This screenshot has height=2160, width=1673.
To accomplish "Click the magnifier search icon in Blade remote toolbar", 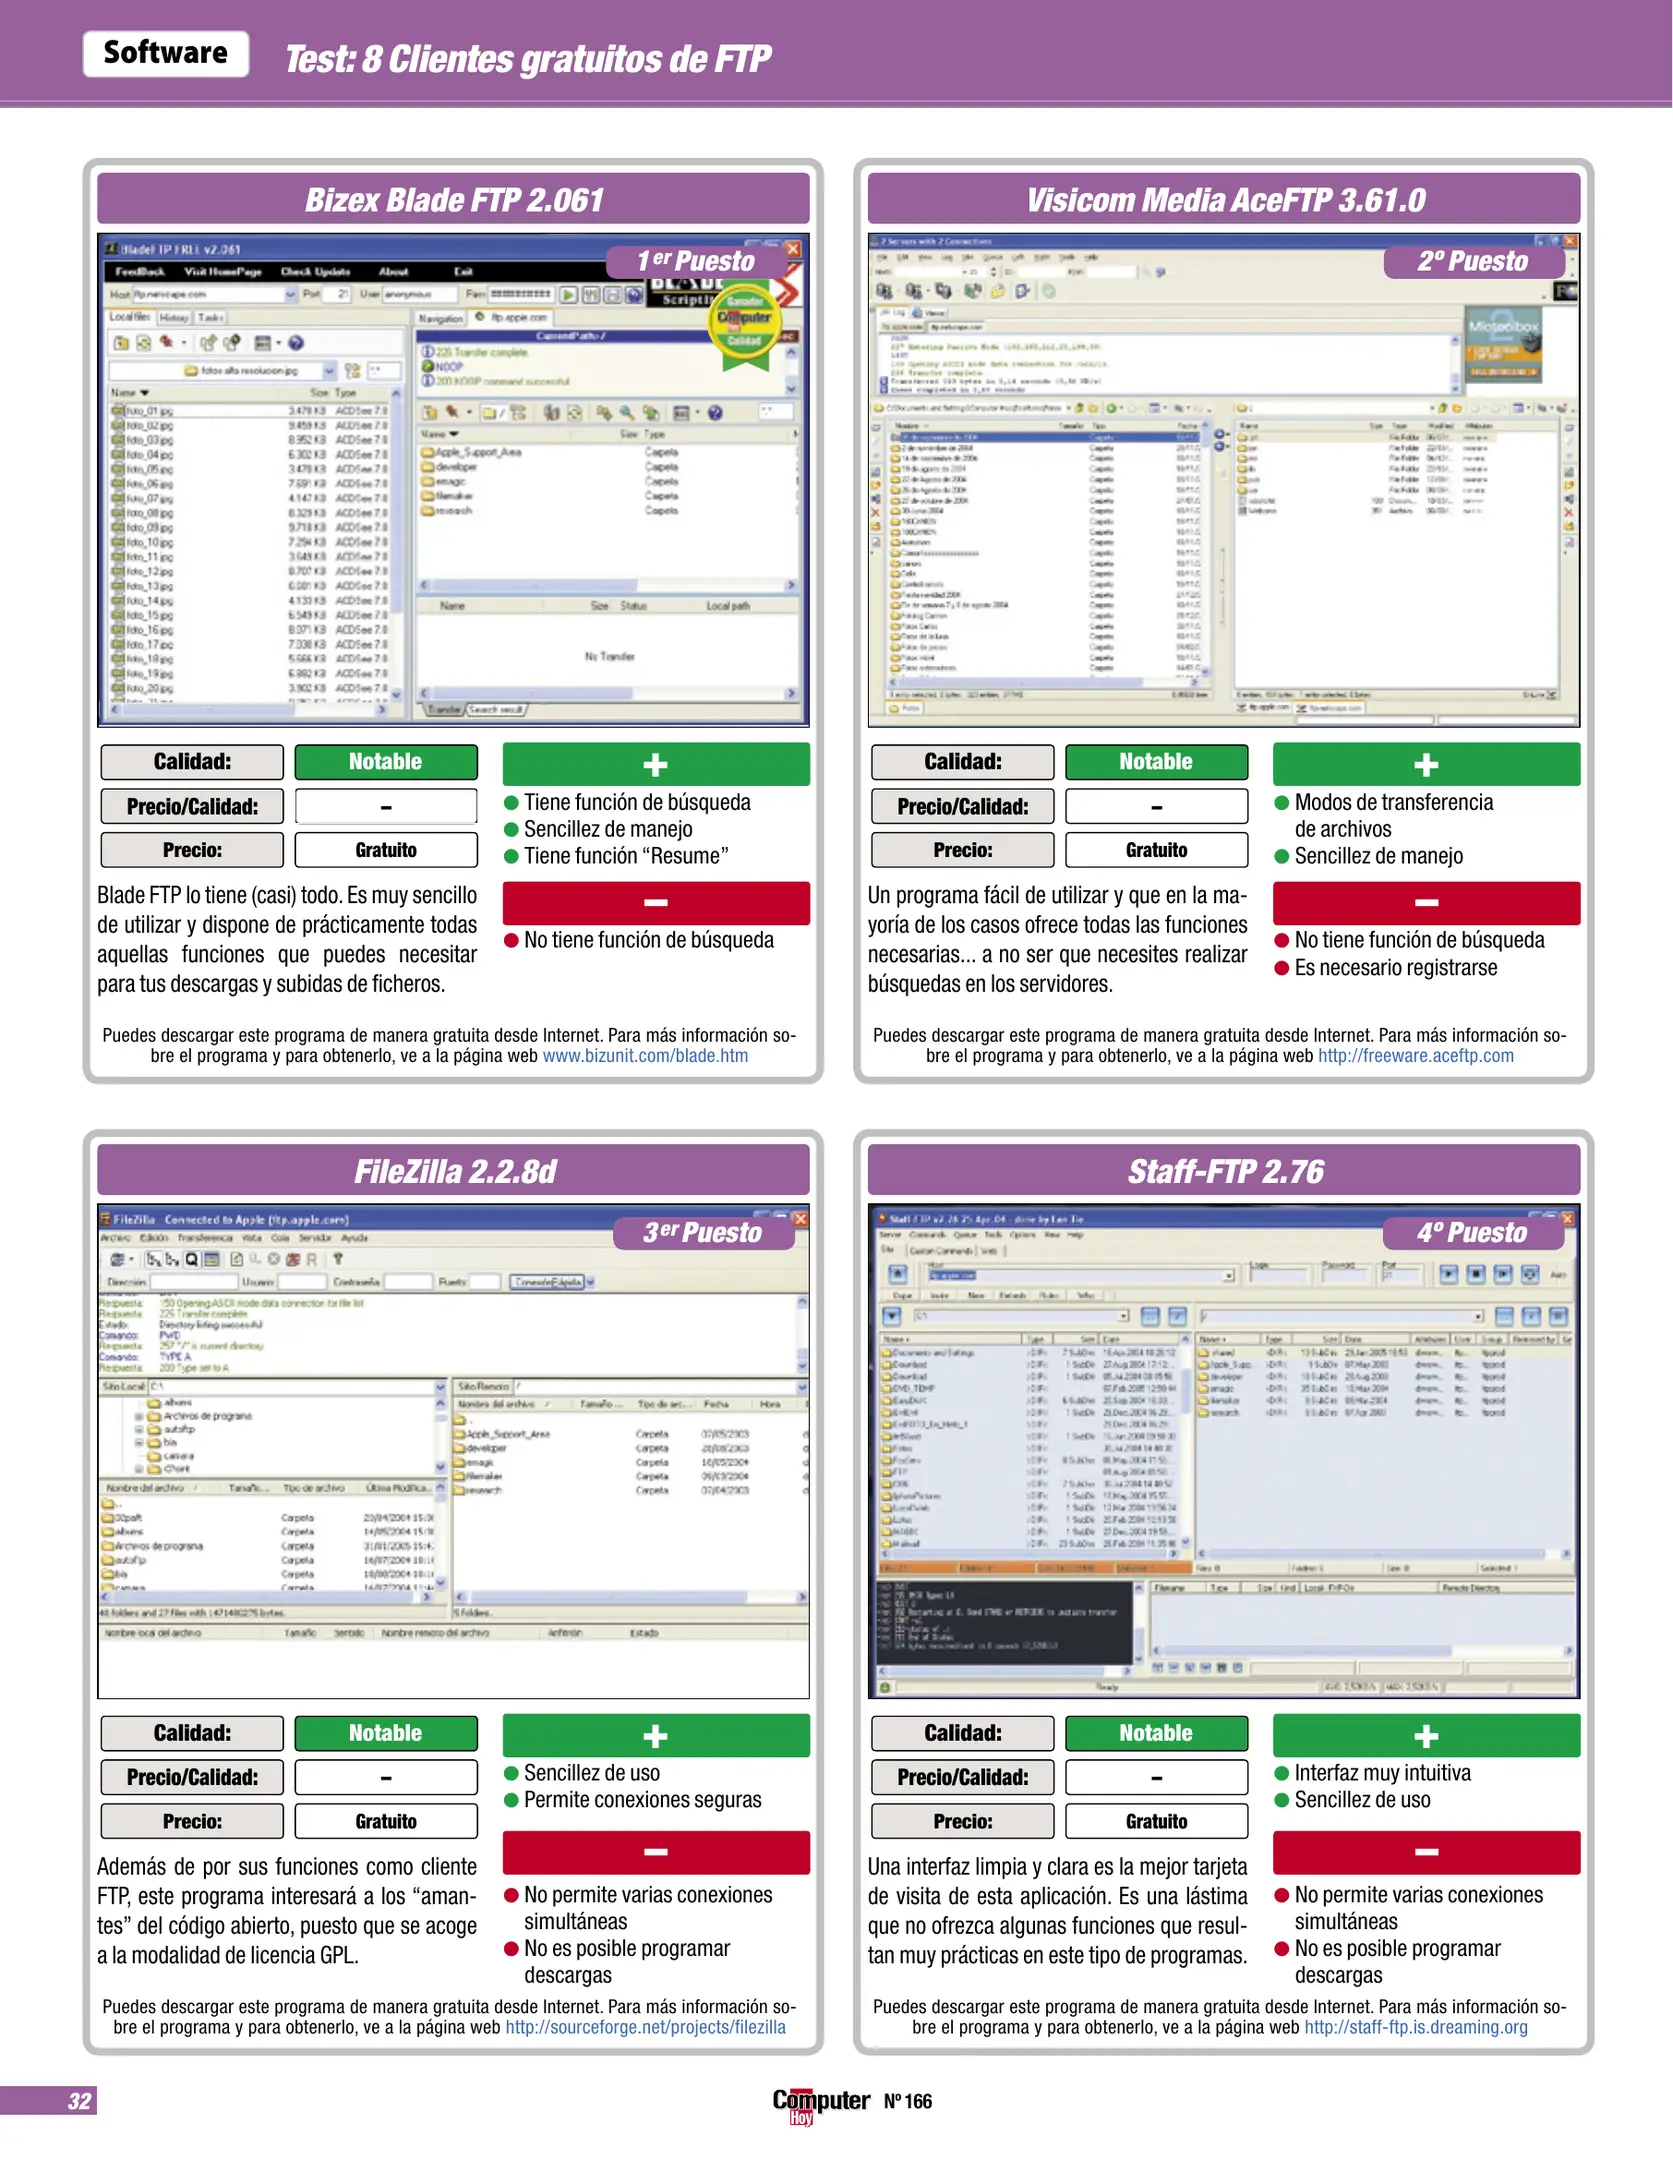I will point(627,412).
